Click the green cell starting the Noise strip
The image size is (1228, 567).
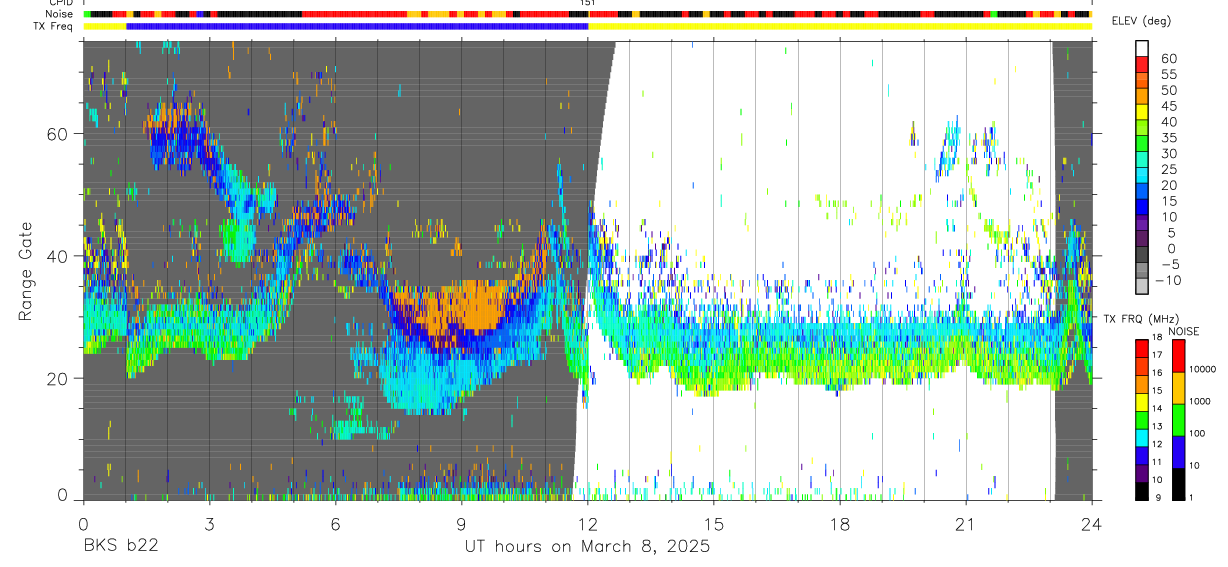pos(87,15)
